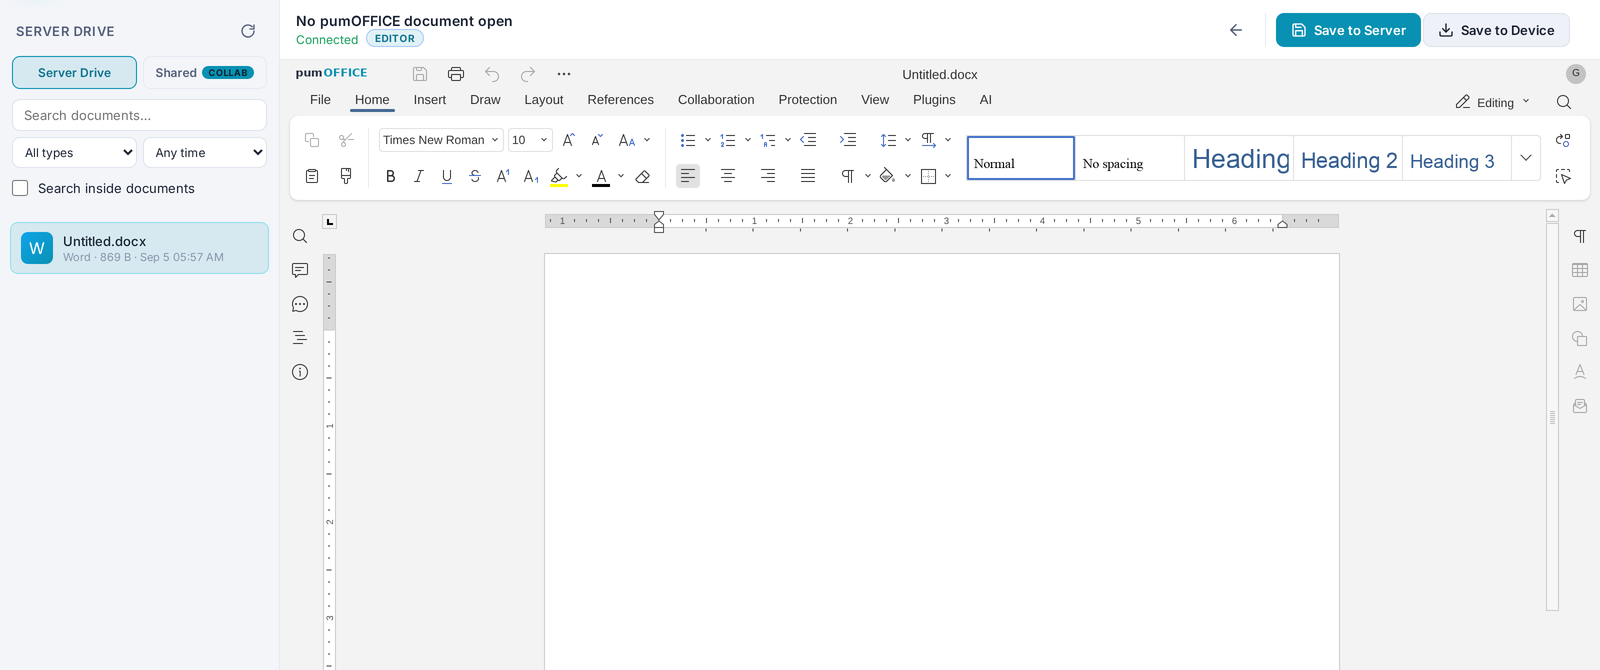Toggle nonprinting characters pilcrow in ribbon
Viewport: 1600px width, 670px height.
point(847,176)
